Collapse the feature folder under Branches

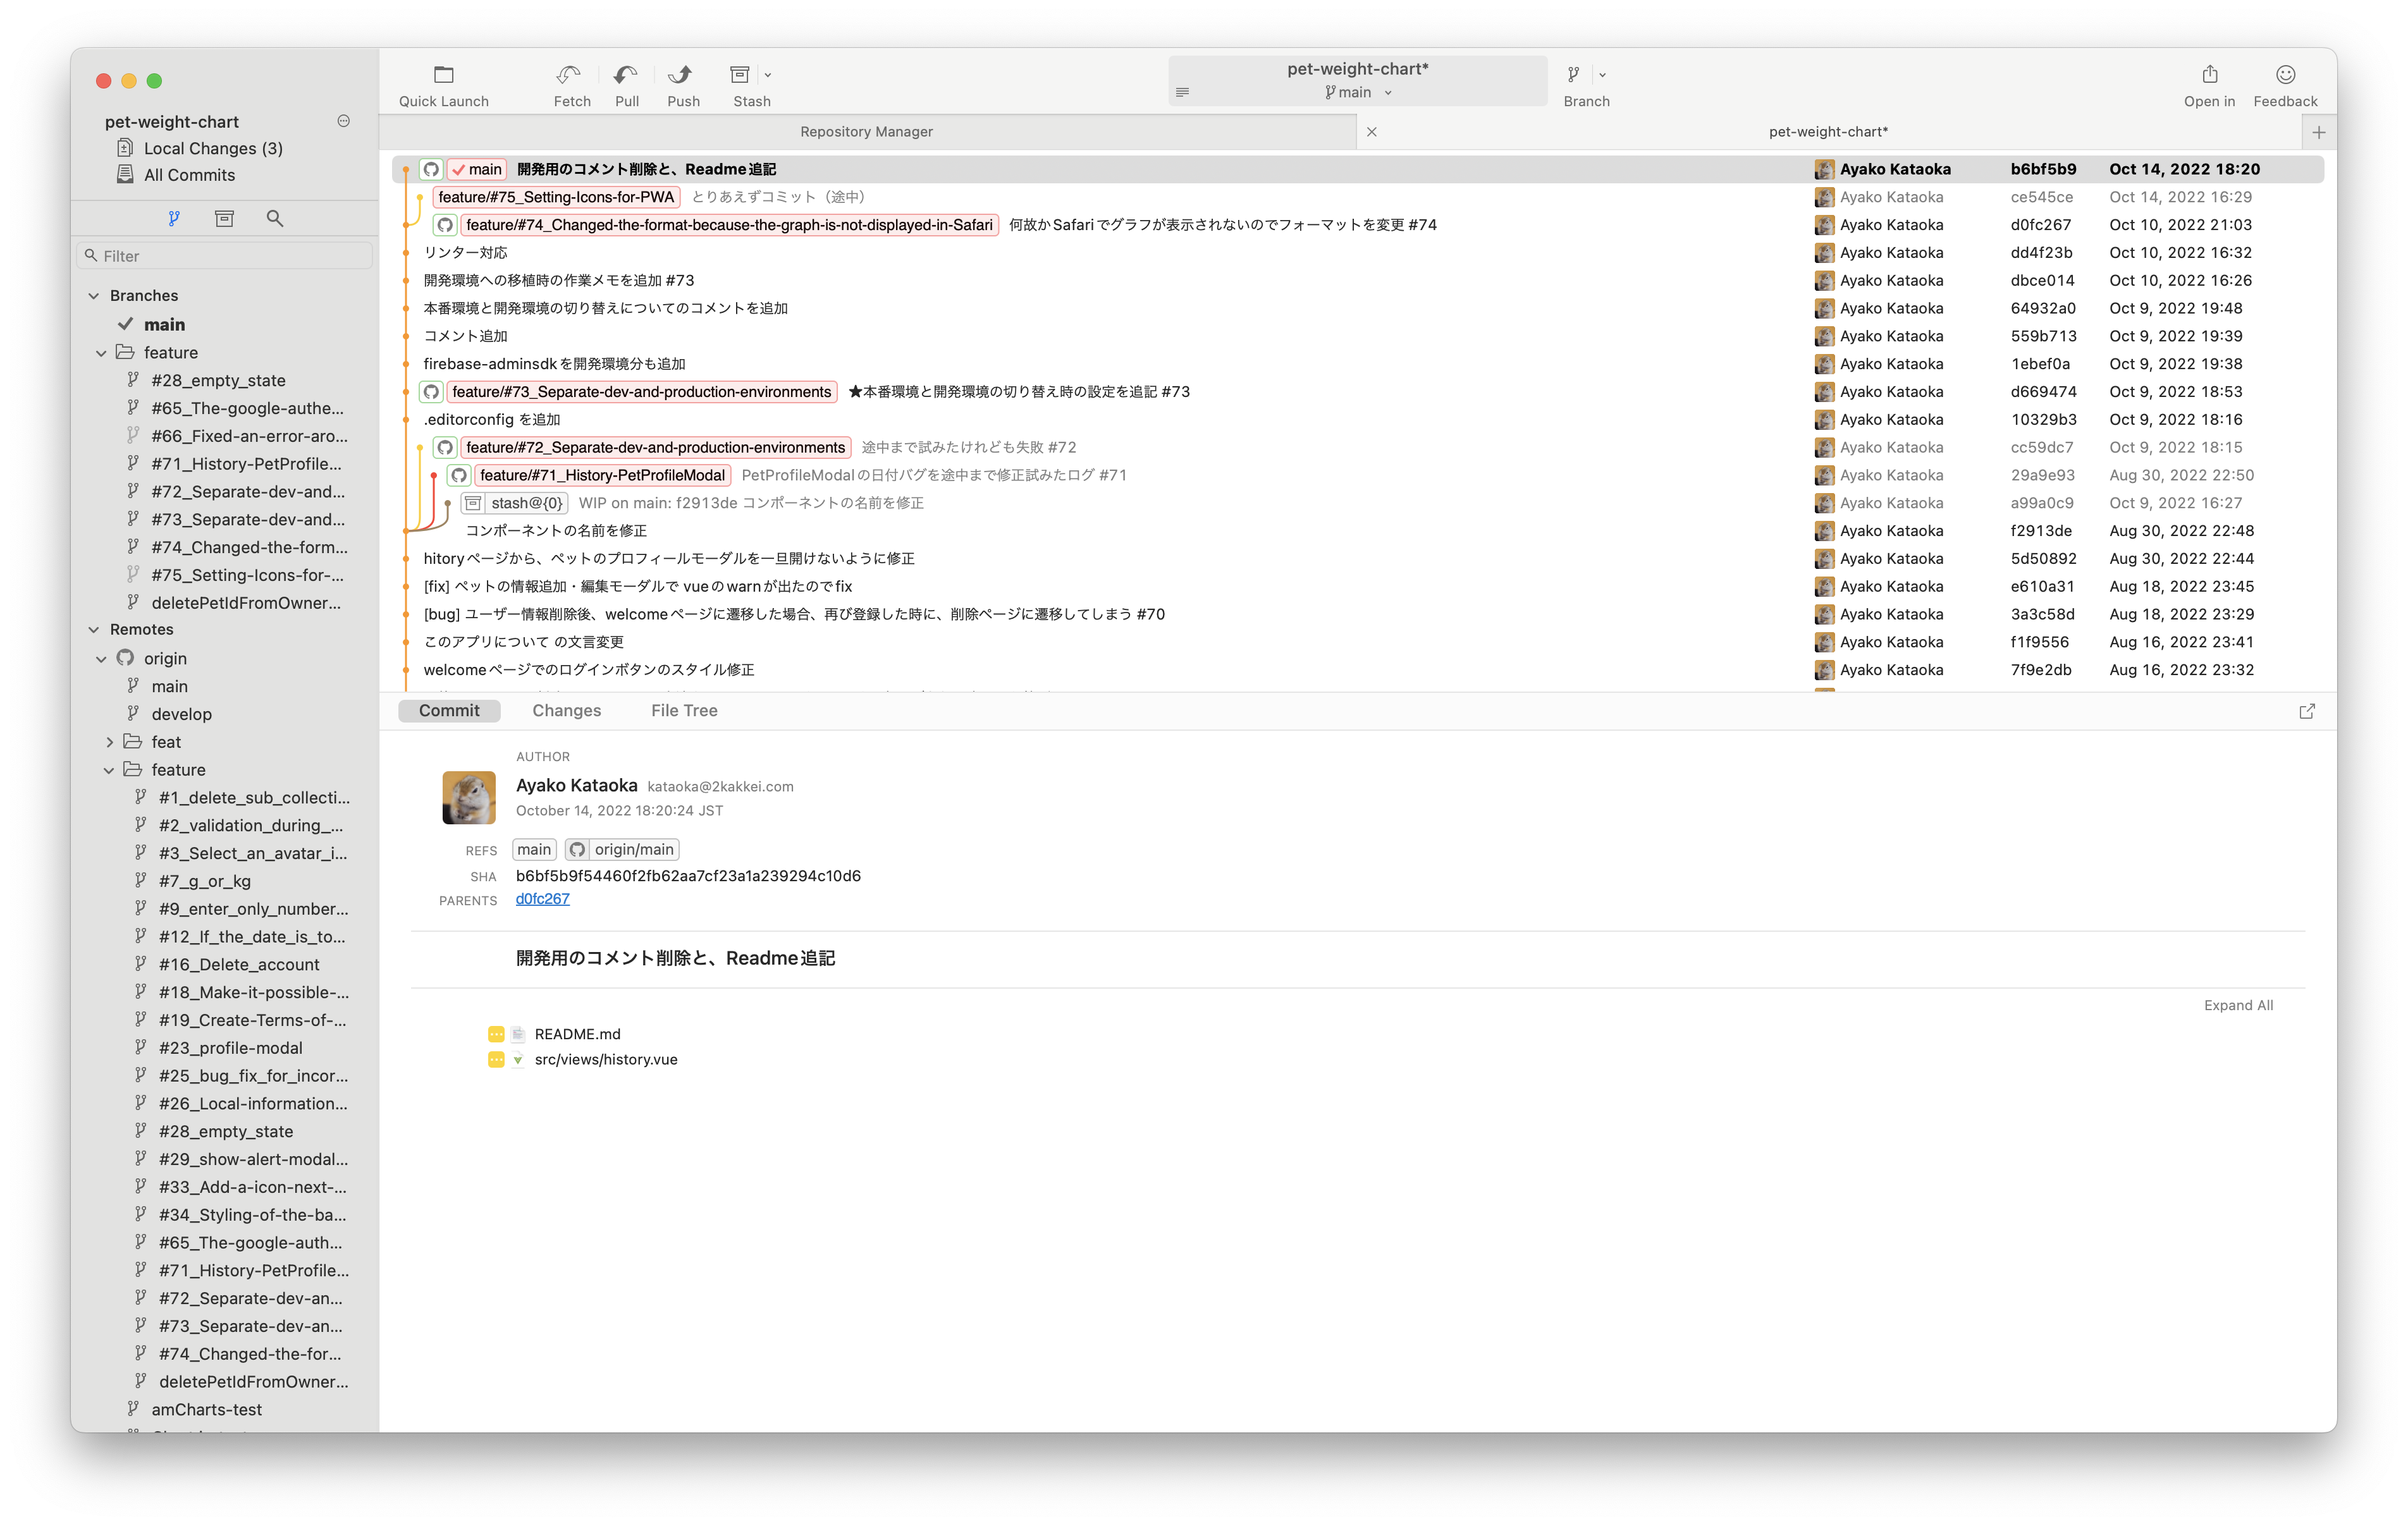coord(101,352)
